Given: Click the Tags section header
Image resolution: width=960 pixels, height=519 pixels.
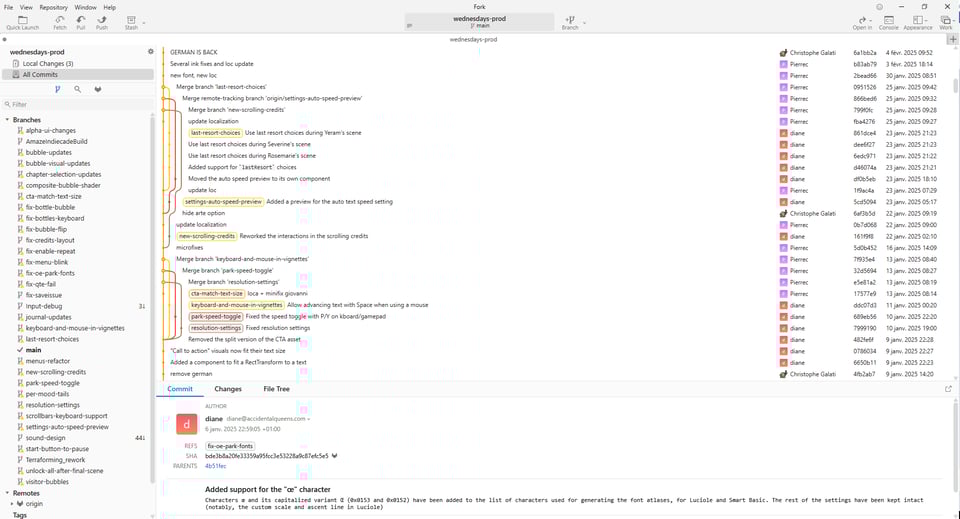Looking at the screenshot, I should (x=20, y=515).
